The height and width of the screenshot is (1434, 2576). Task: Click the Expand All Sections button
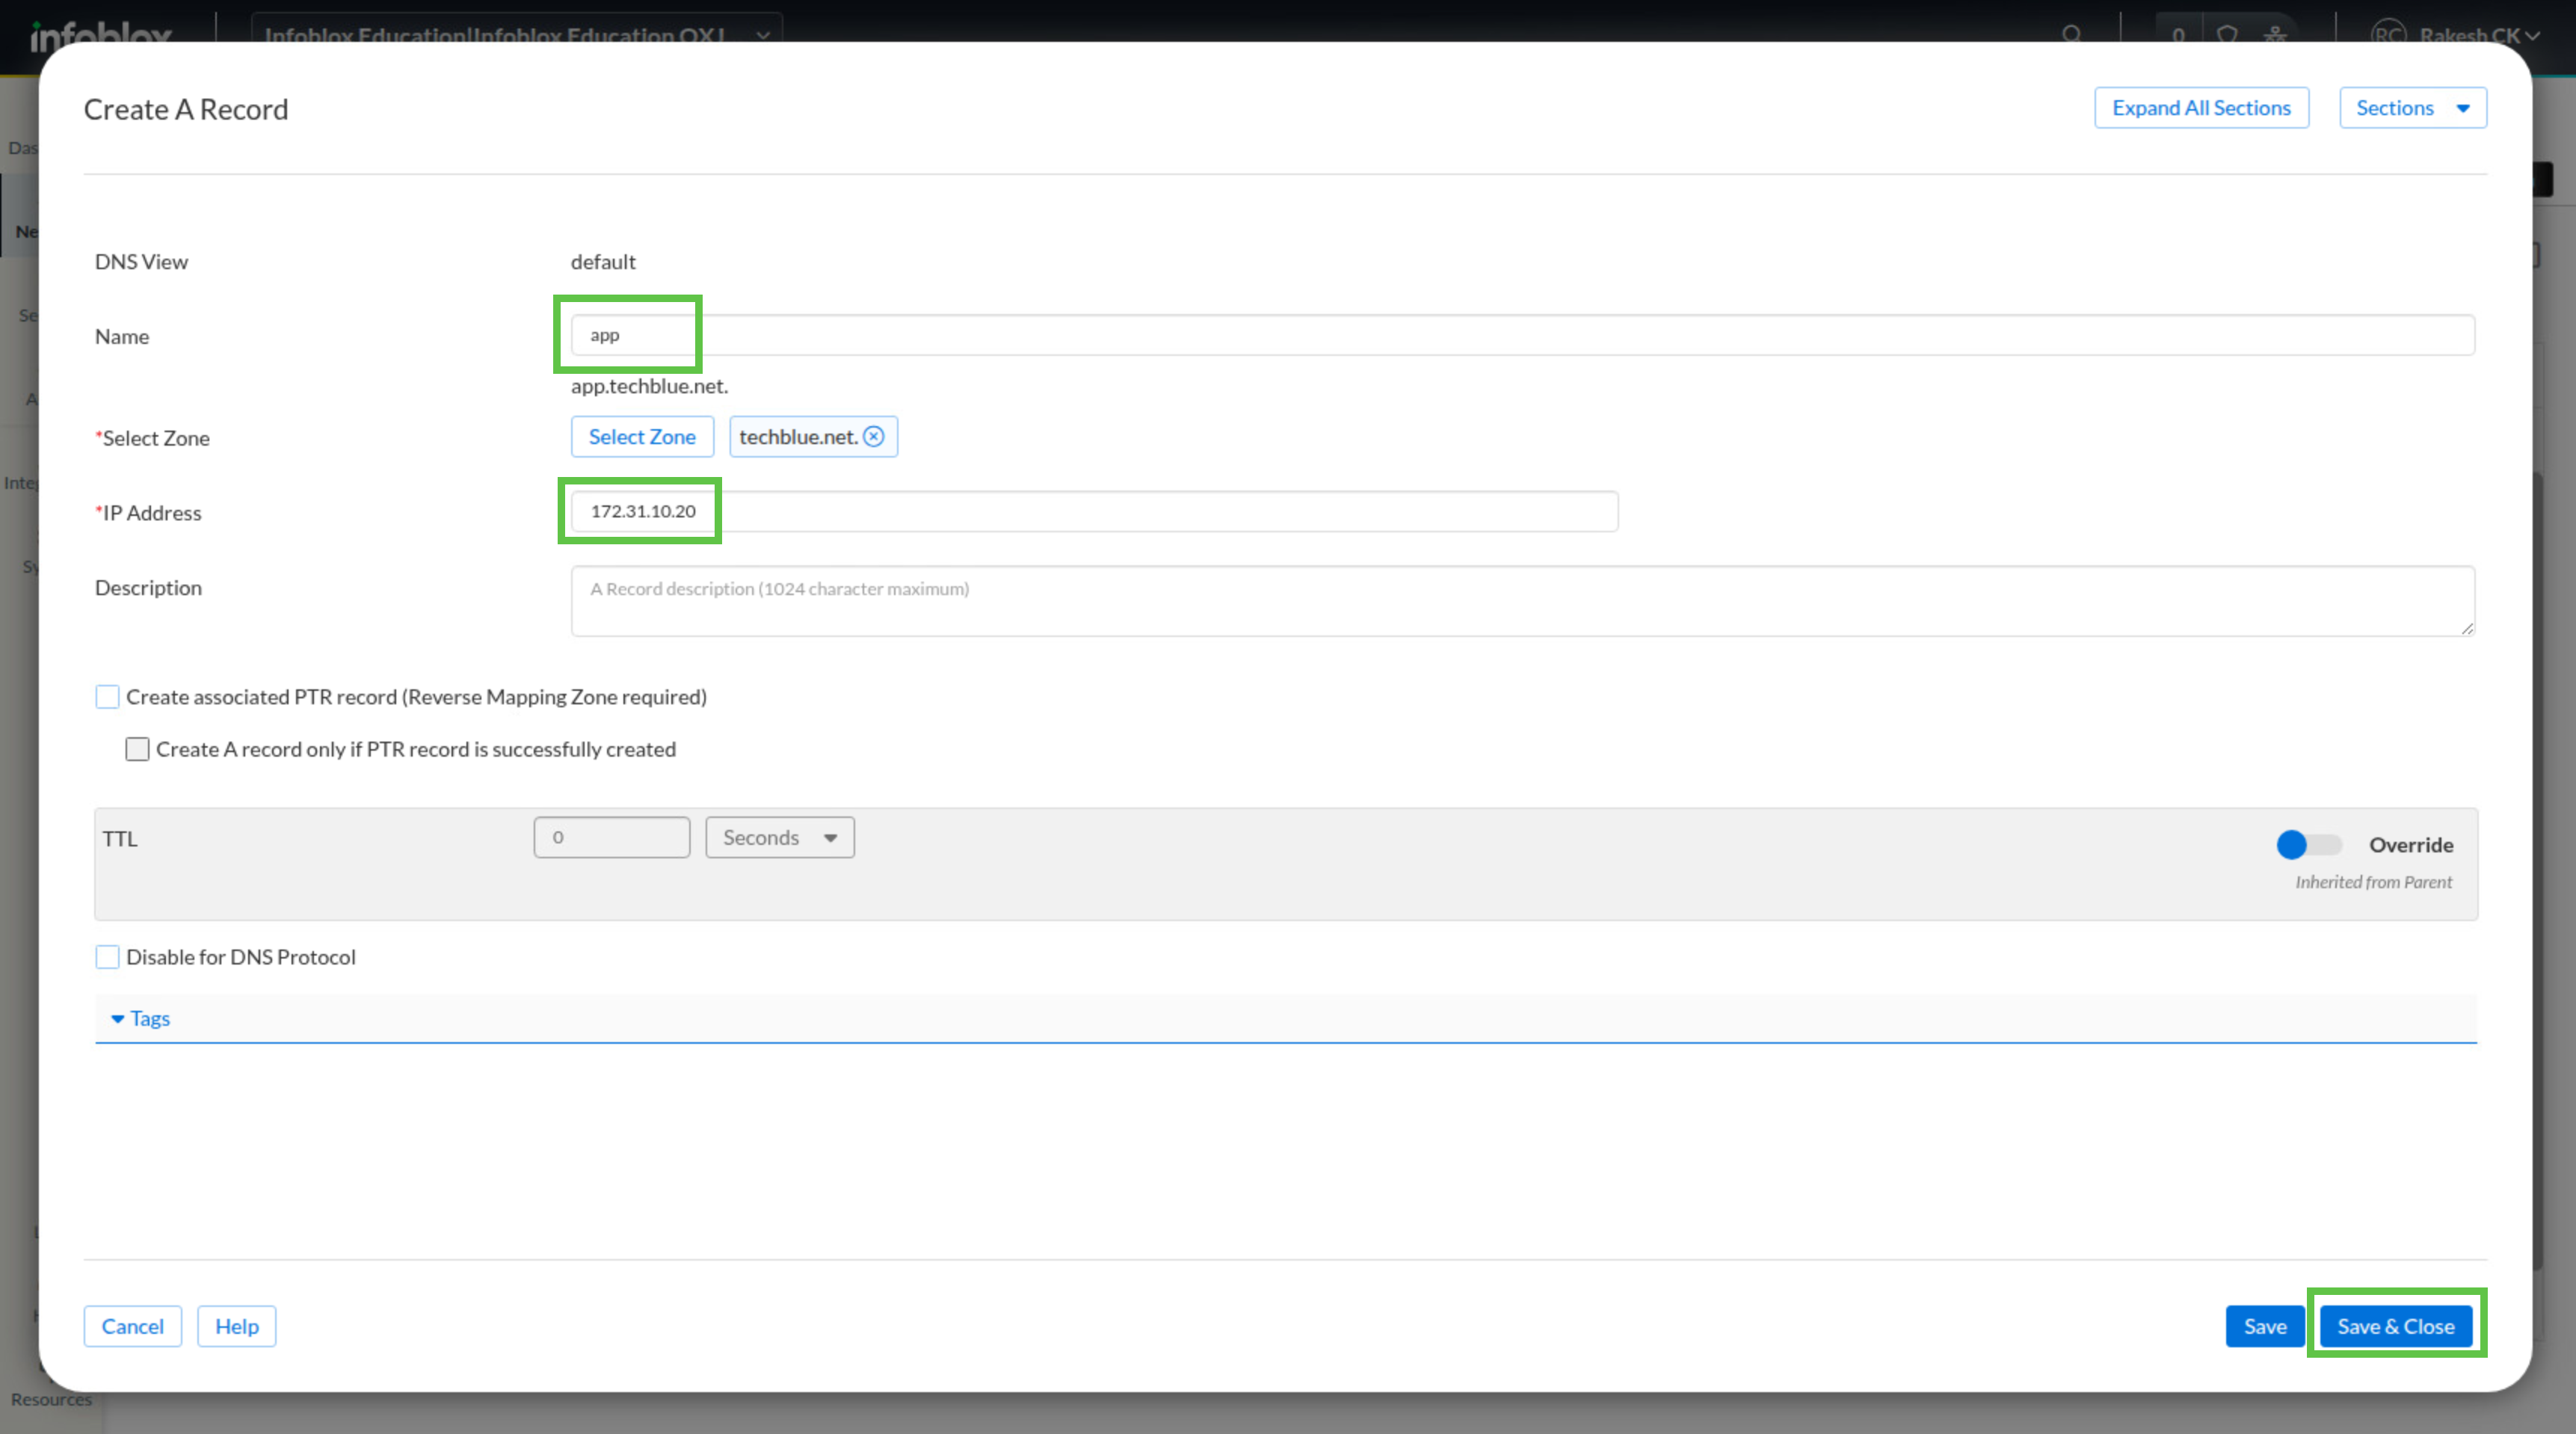click(x=2201, y=108)
